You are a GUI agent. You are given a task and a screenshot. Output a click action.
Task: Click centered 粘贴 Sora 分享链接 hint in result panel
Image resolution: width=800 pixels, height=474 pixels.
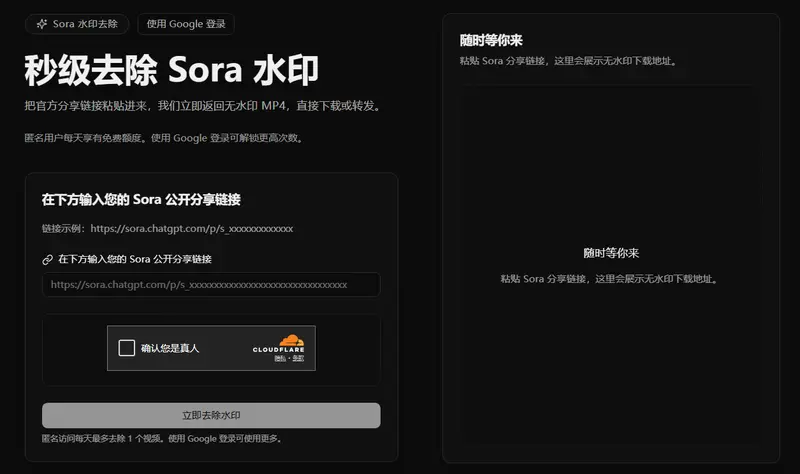tap(610, 279)
